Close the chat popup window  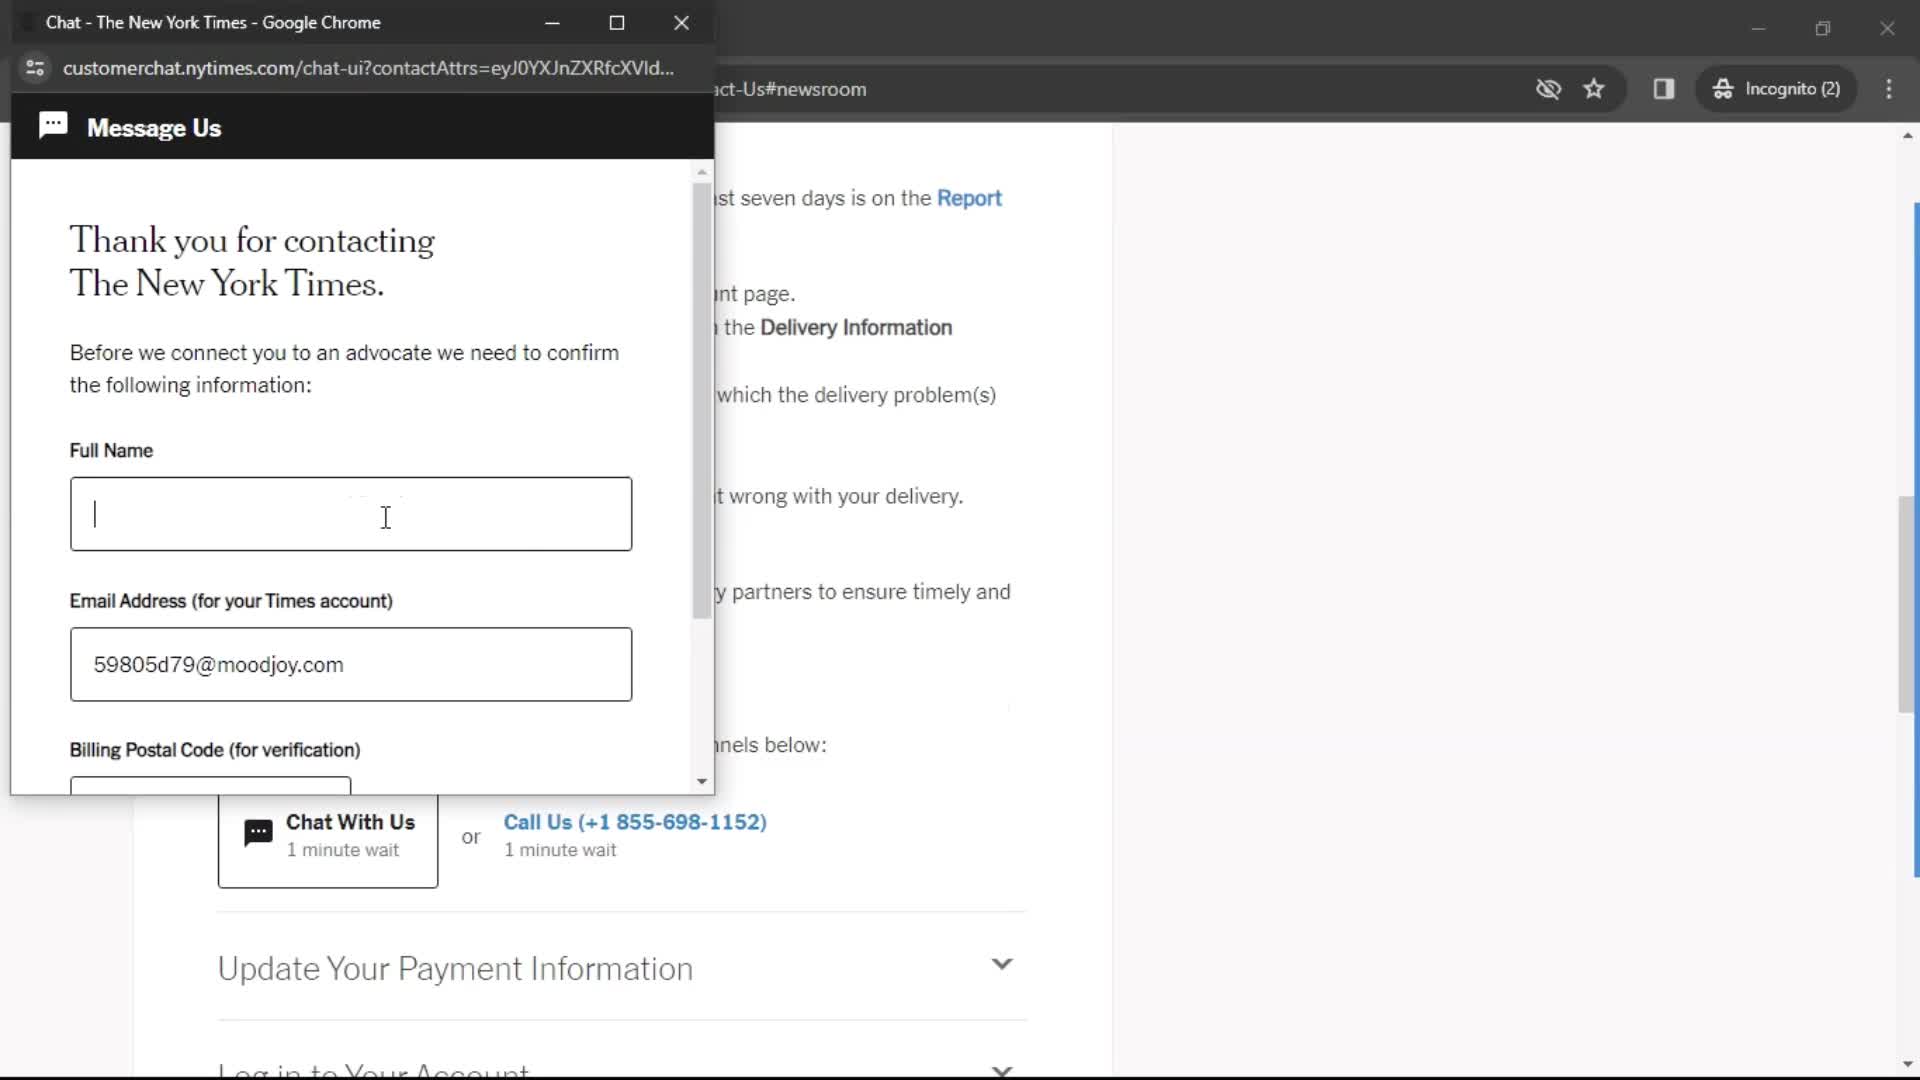coord(681,22)
